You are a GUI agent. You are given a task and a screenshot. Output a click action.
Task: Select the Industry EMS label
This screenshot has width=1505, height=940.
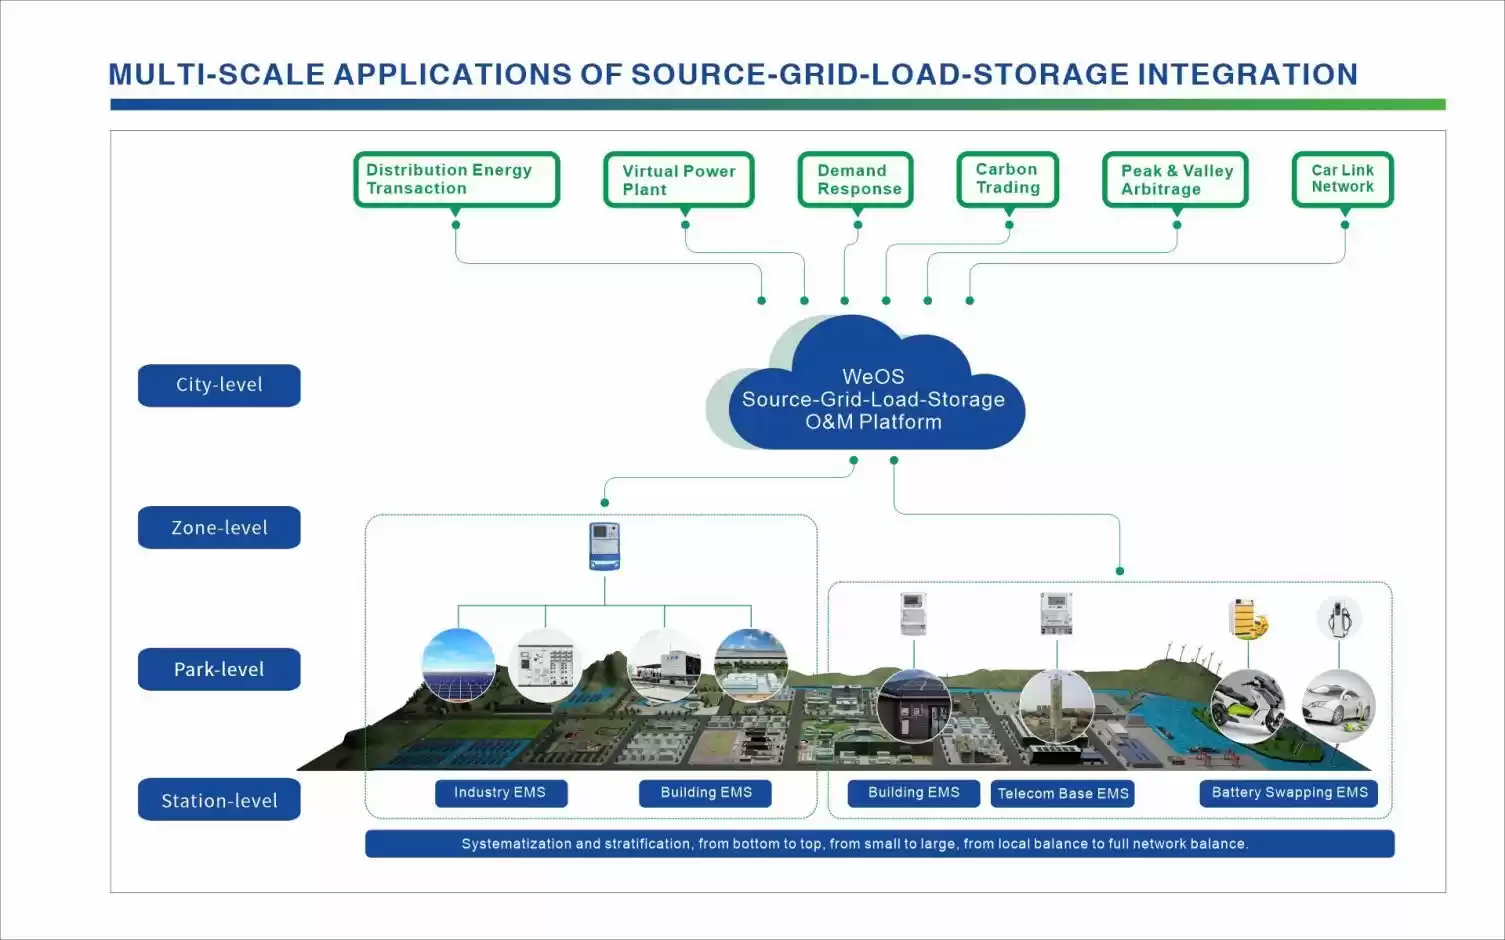click(501, 793)
